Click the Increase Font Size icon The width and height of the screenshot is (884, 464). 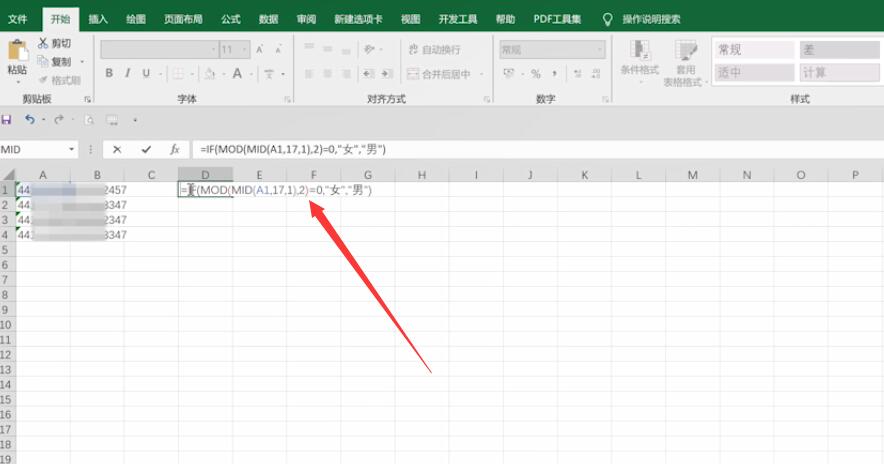point(260,50)
